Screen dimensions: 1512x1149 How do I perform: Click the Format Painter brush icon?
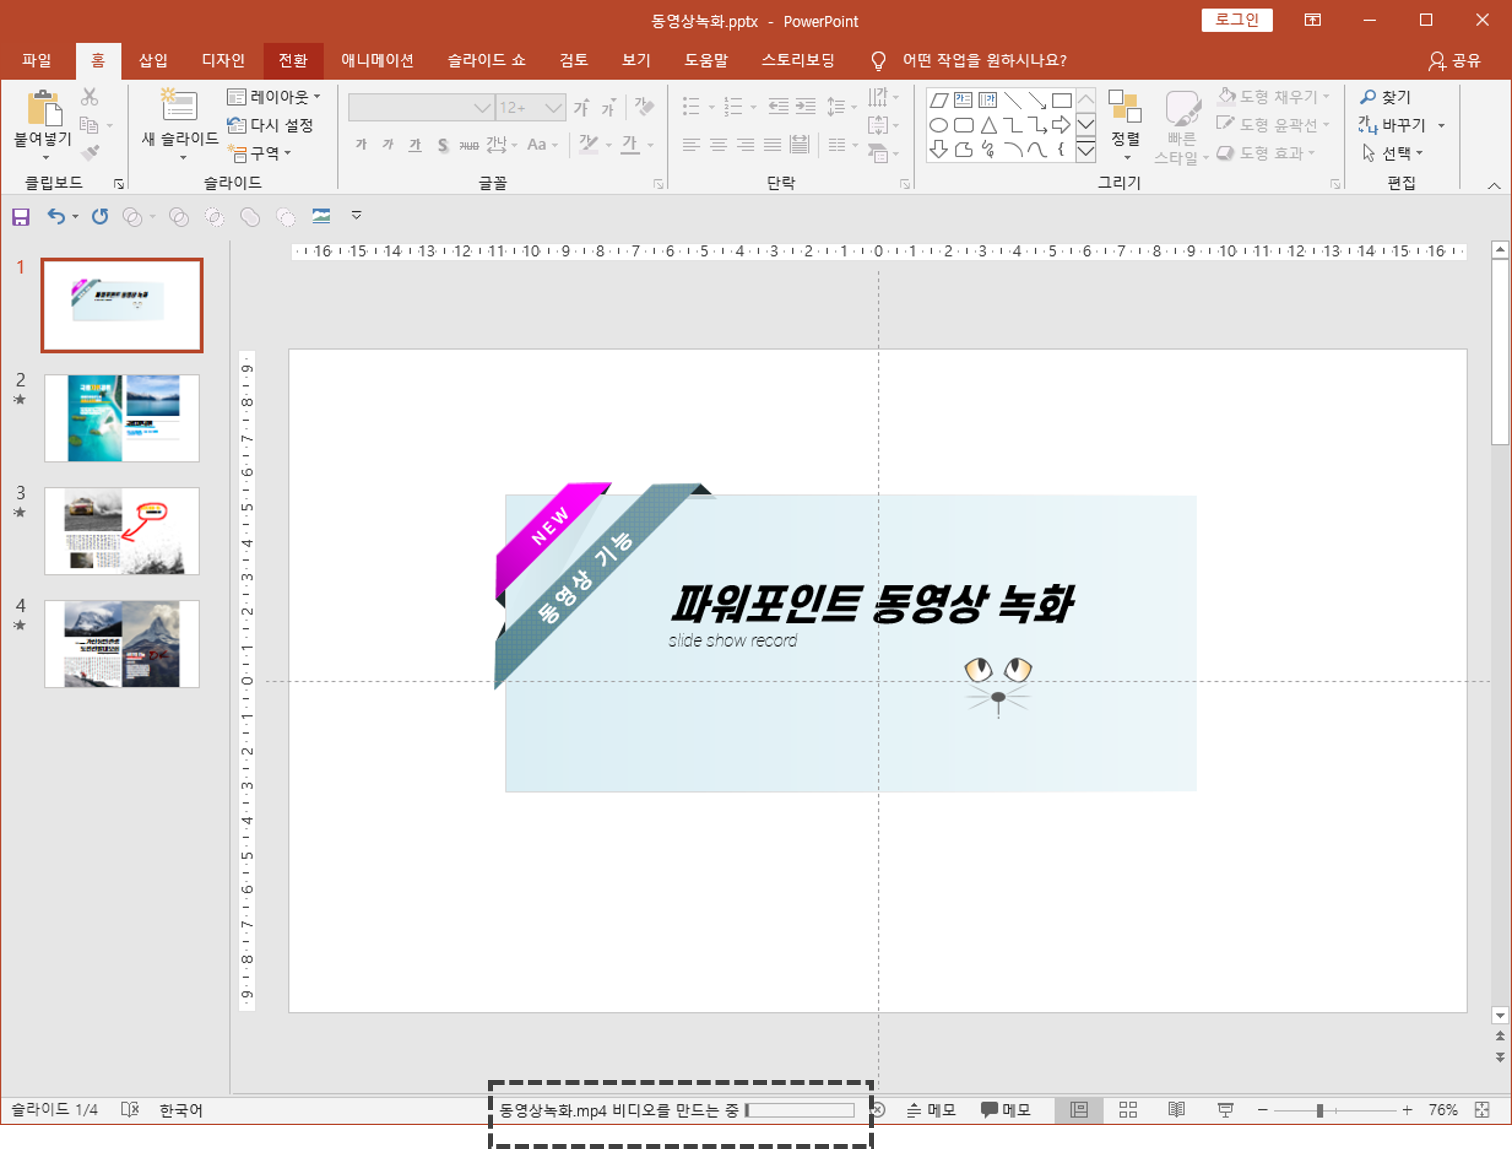tap(90, 152)
